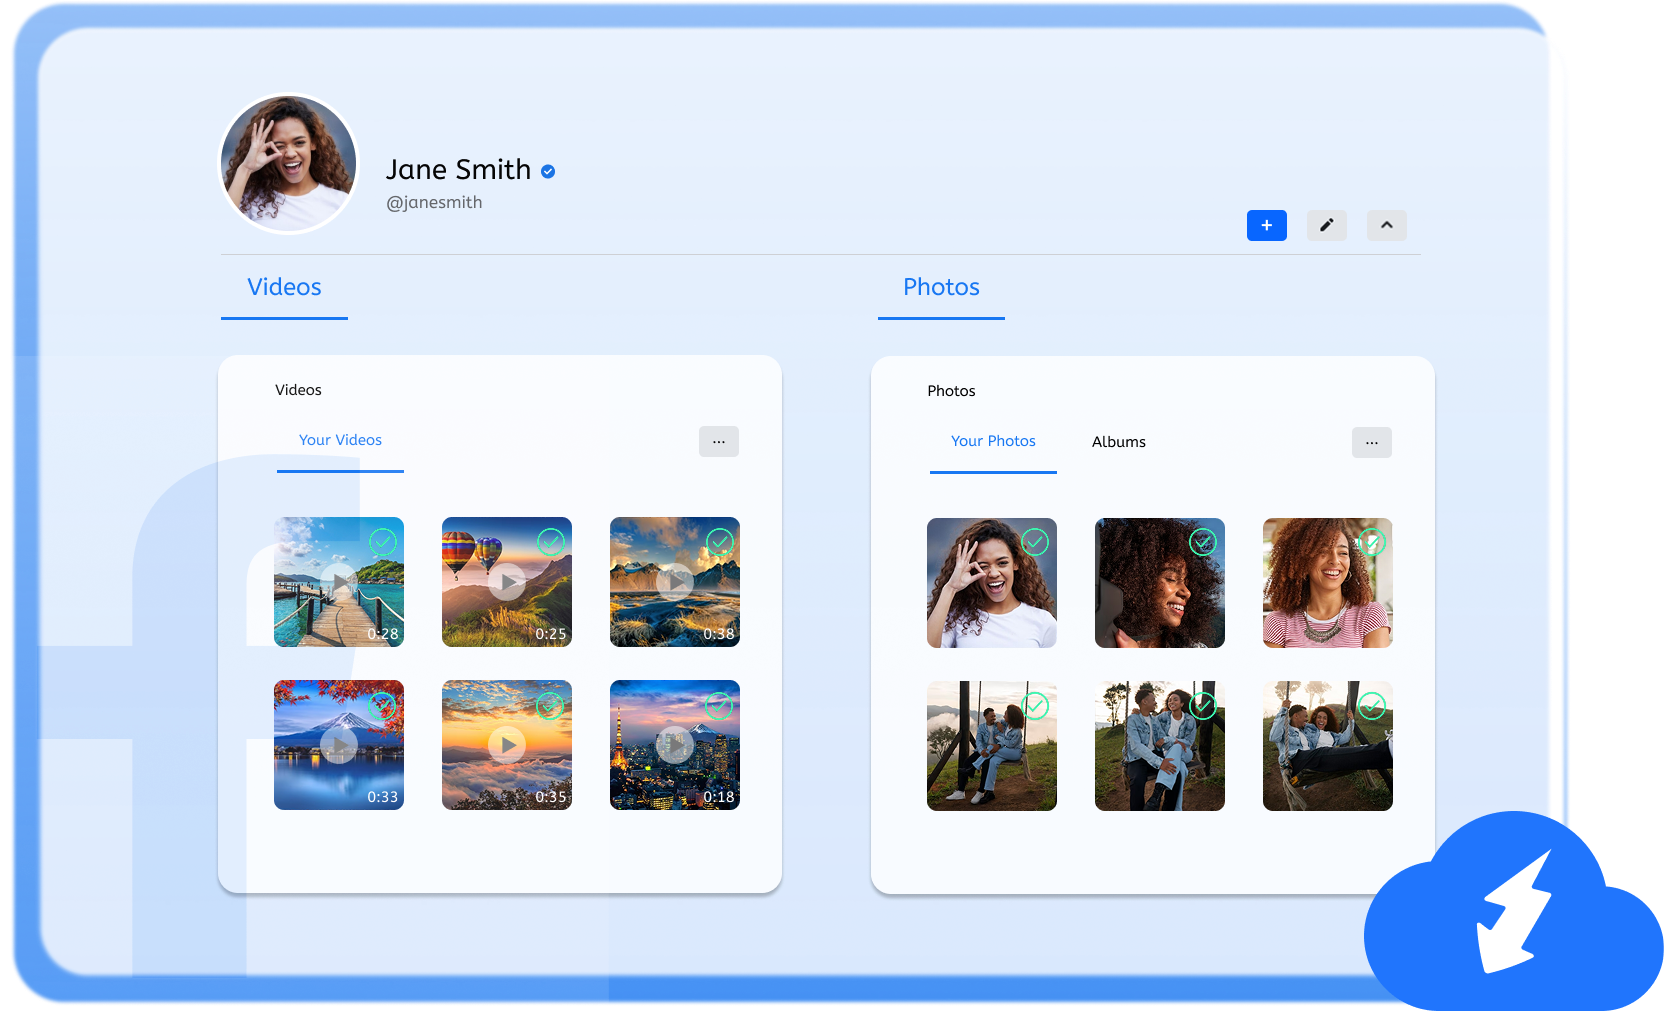The height and width of the screenshot is (1016, 1664).
Task: Select the Your Photos tab
Action: (993, 441)
